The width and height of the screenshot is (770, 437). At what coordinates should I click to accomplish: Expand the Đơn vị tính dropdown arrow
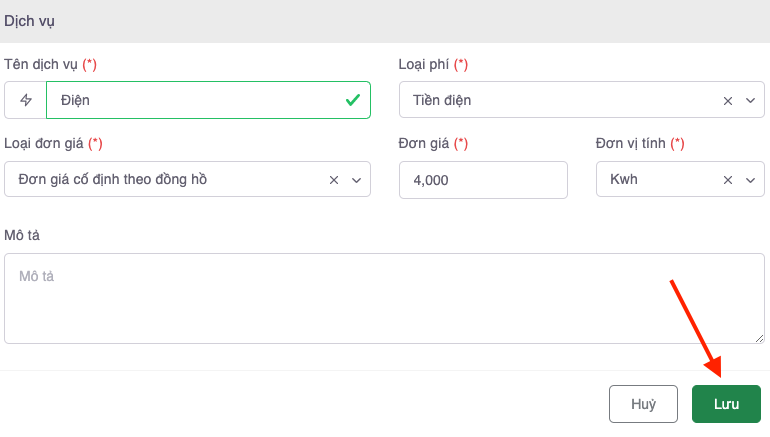click(750, 180)
